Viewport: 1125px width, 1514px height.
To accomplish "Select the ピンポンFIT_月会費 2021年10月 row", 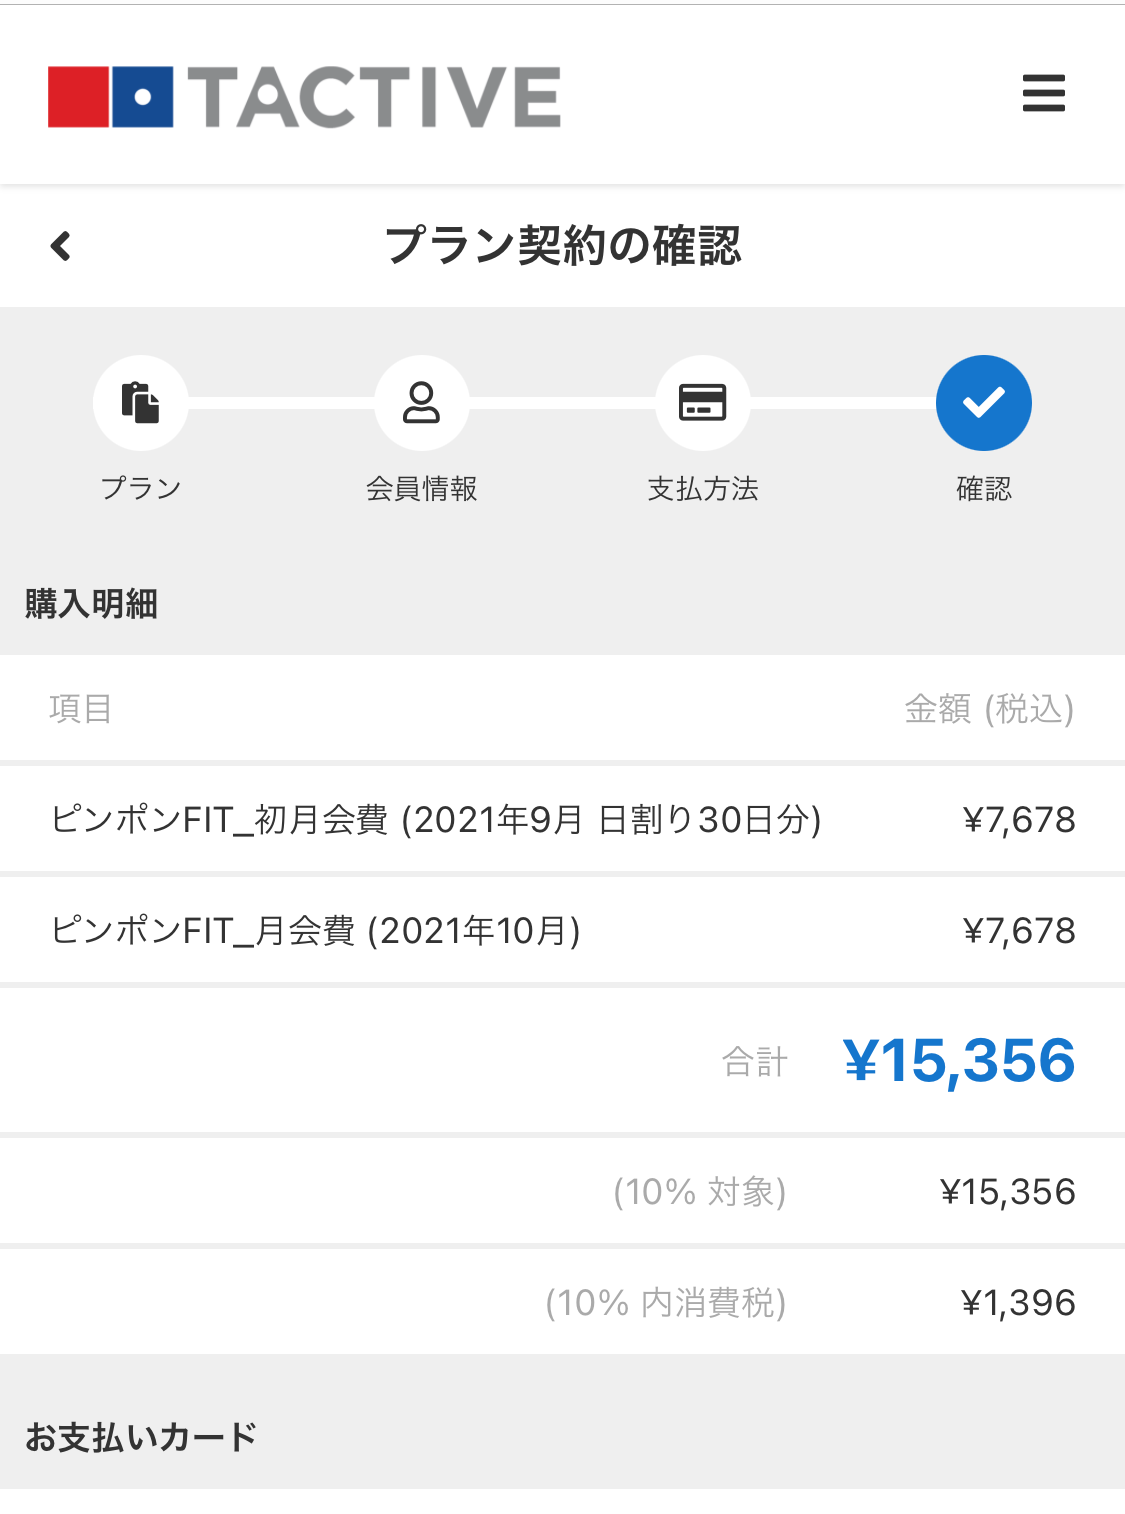I will [562, 930].
